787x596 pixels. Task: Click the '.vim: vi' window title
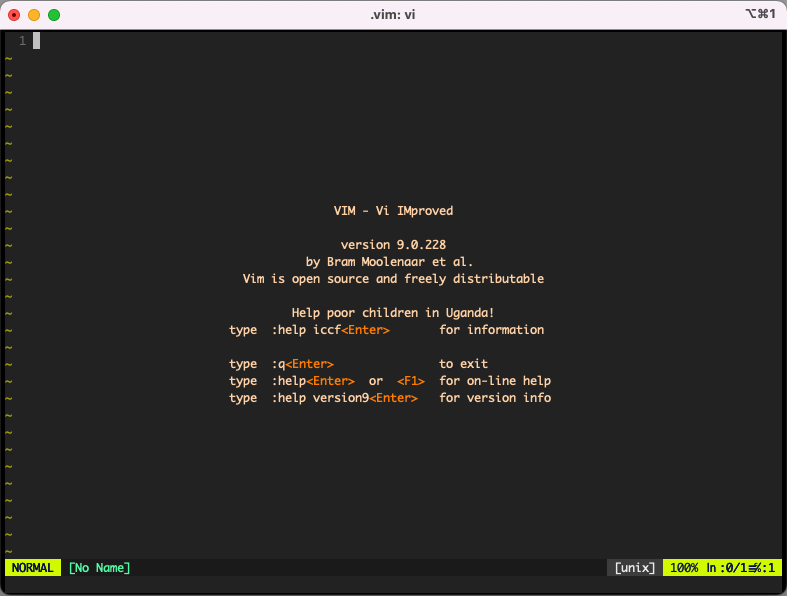393,15
